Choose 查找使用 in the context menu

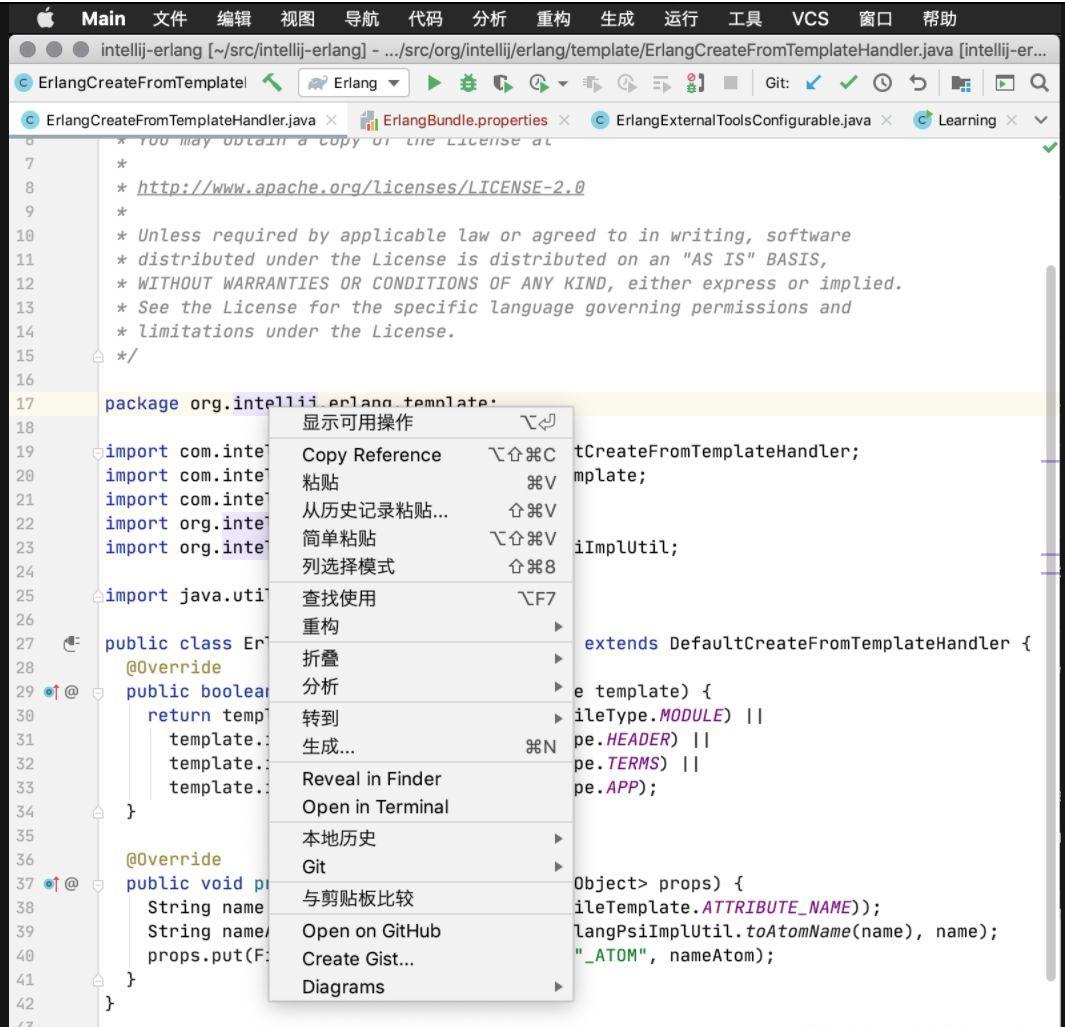421,598
